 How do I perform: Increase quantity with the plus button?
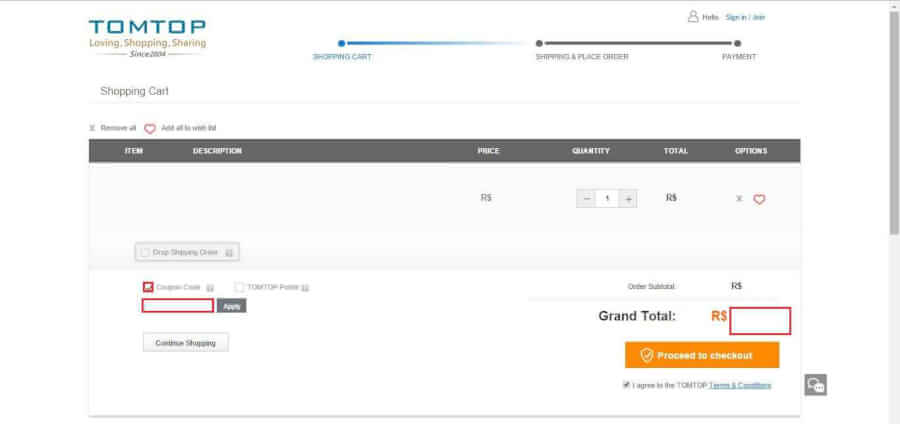click(x=628, y=199)
